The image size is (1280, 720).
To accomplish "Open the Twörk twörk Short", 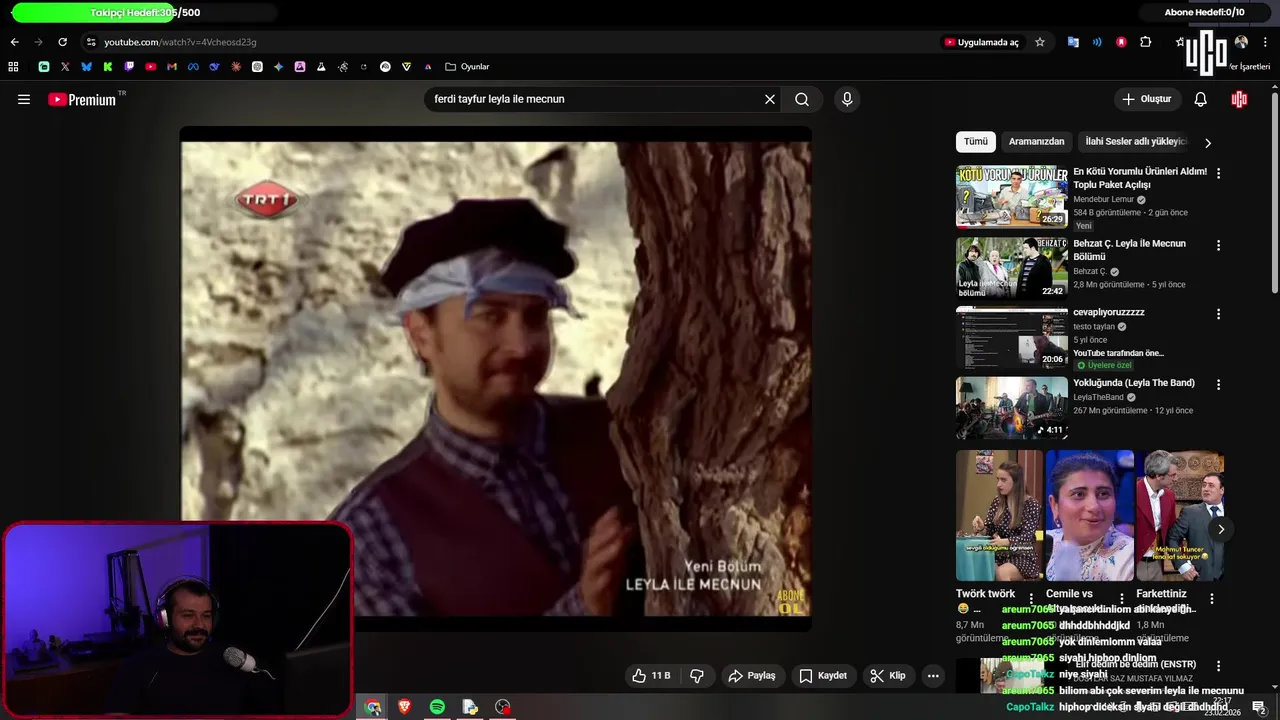I will point(999,515).
